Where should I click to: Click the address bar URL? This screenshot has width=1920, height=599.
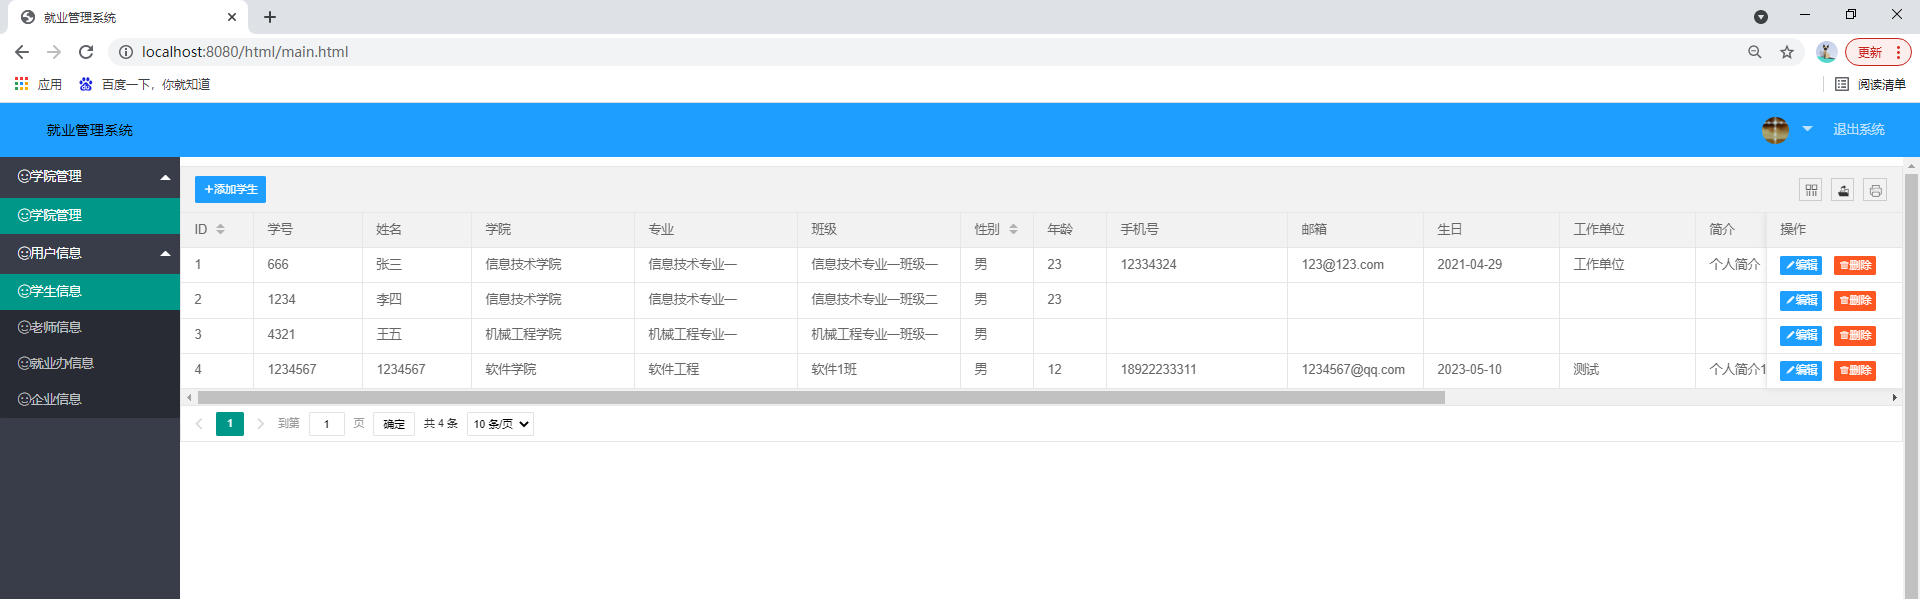(x=245, y=52)
